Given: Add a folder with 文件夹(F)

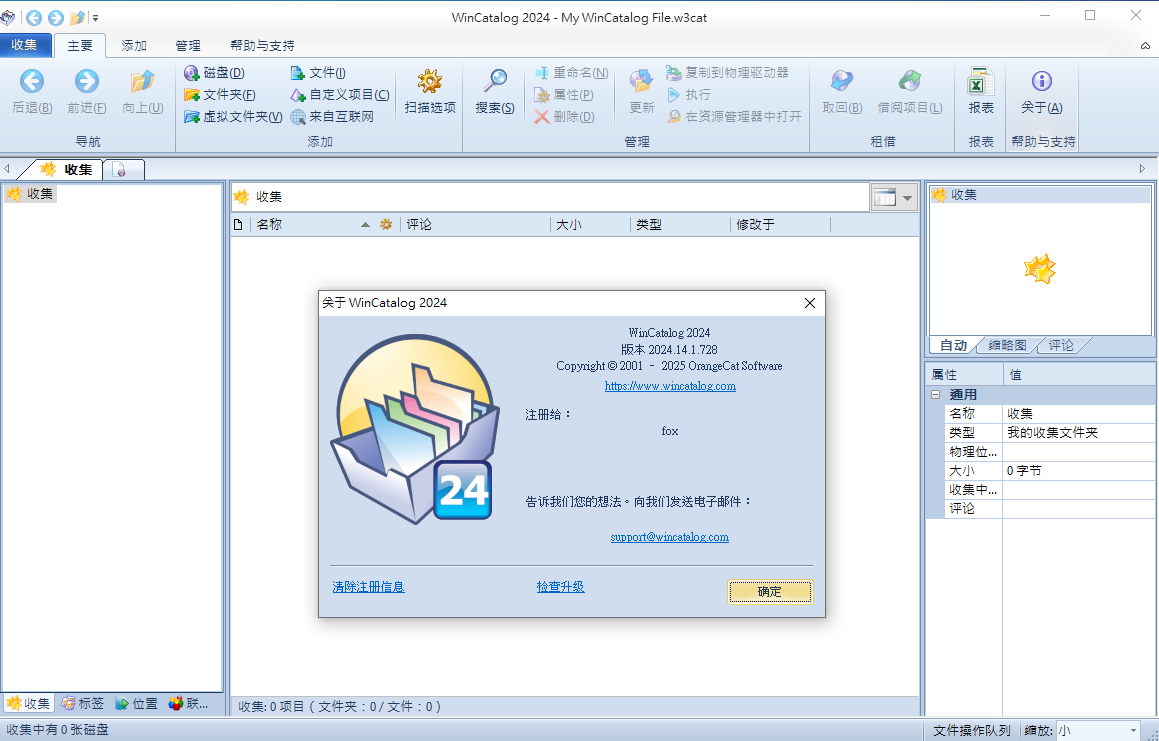Looking at the screenshot, I should point(220,95).
